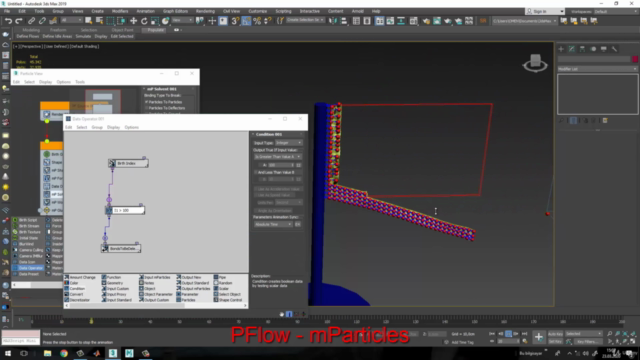Viewport: 640px width, 360px height.
Task: Open the Input Type Integer dropdown
Action: pyautogui.click(x=289, y=143)
